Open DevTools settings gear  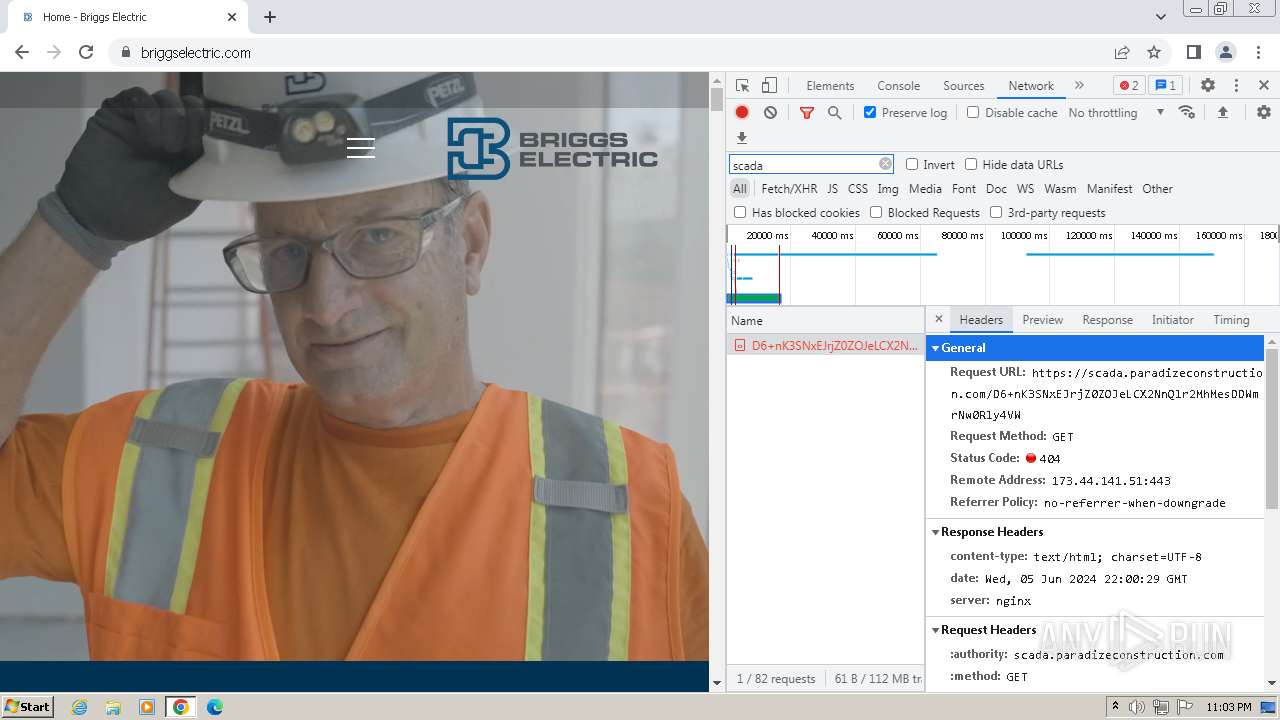[x=1207, y=86]
